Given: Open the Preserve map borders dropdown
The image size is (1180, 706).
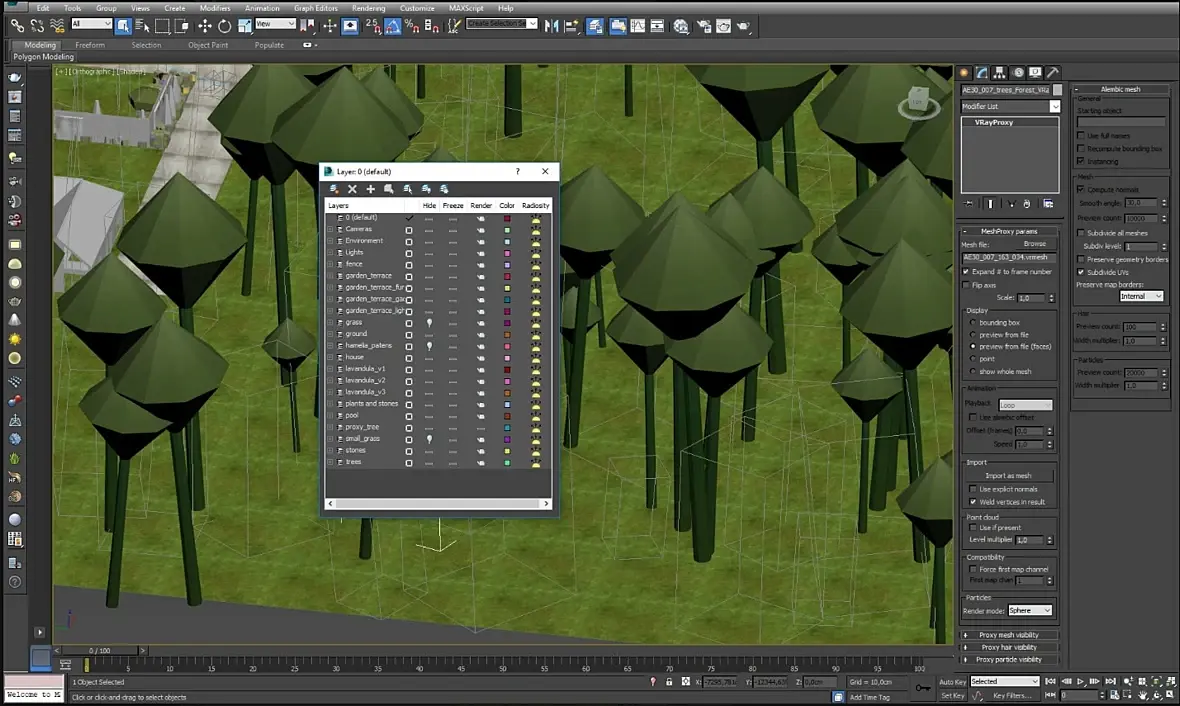Looking at the screenshot, I should pos(1141,296).
